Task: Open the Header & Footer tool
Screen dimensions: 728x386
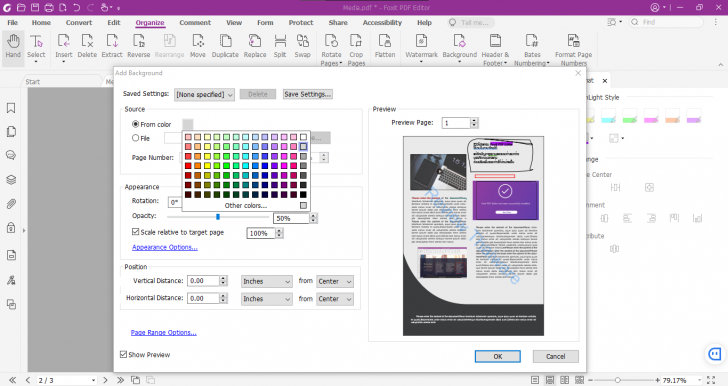Action: click(x=495, y=49)
